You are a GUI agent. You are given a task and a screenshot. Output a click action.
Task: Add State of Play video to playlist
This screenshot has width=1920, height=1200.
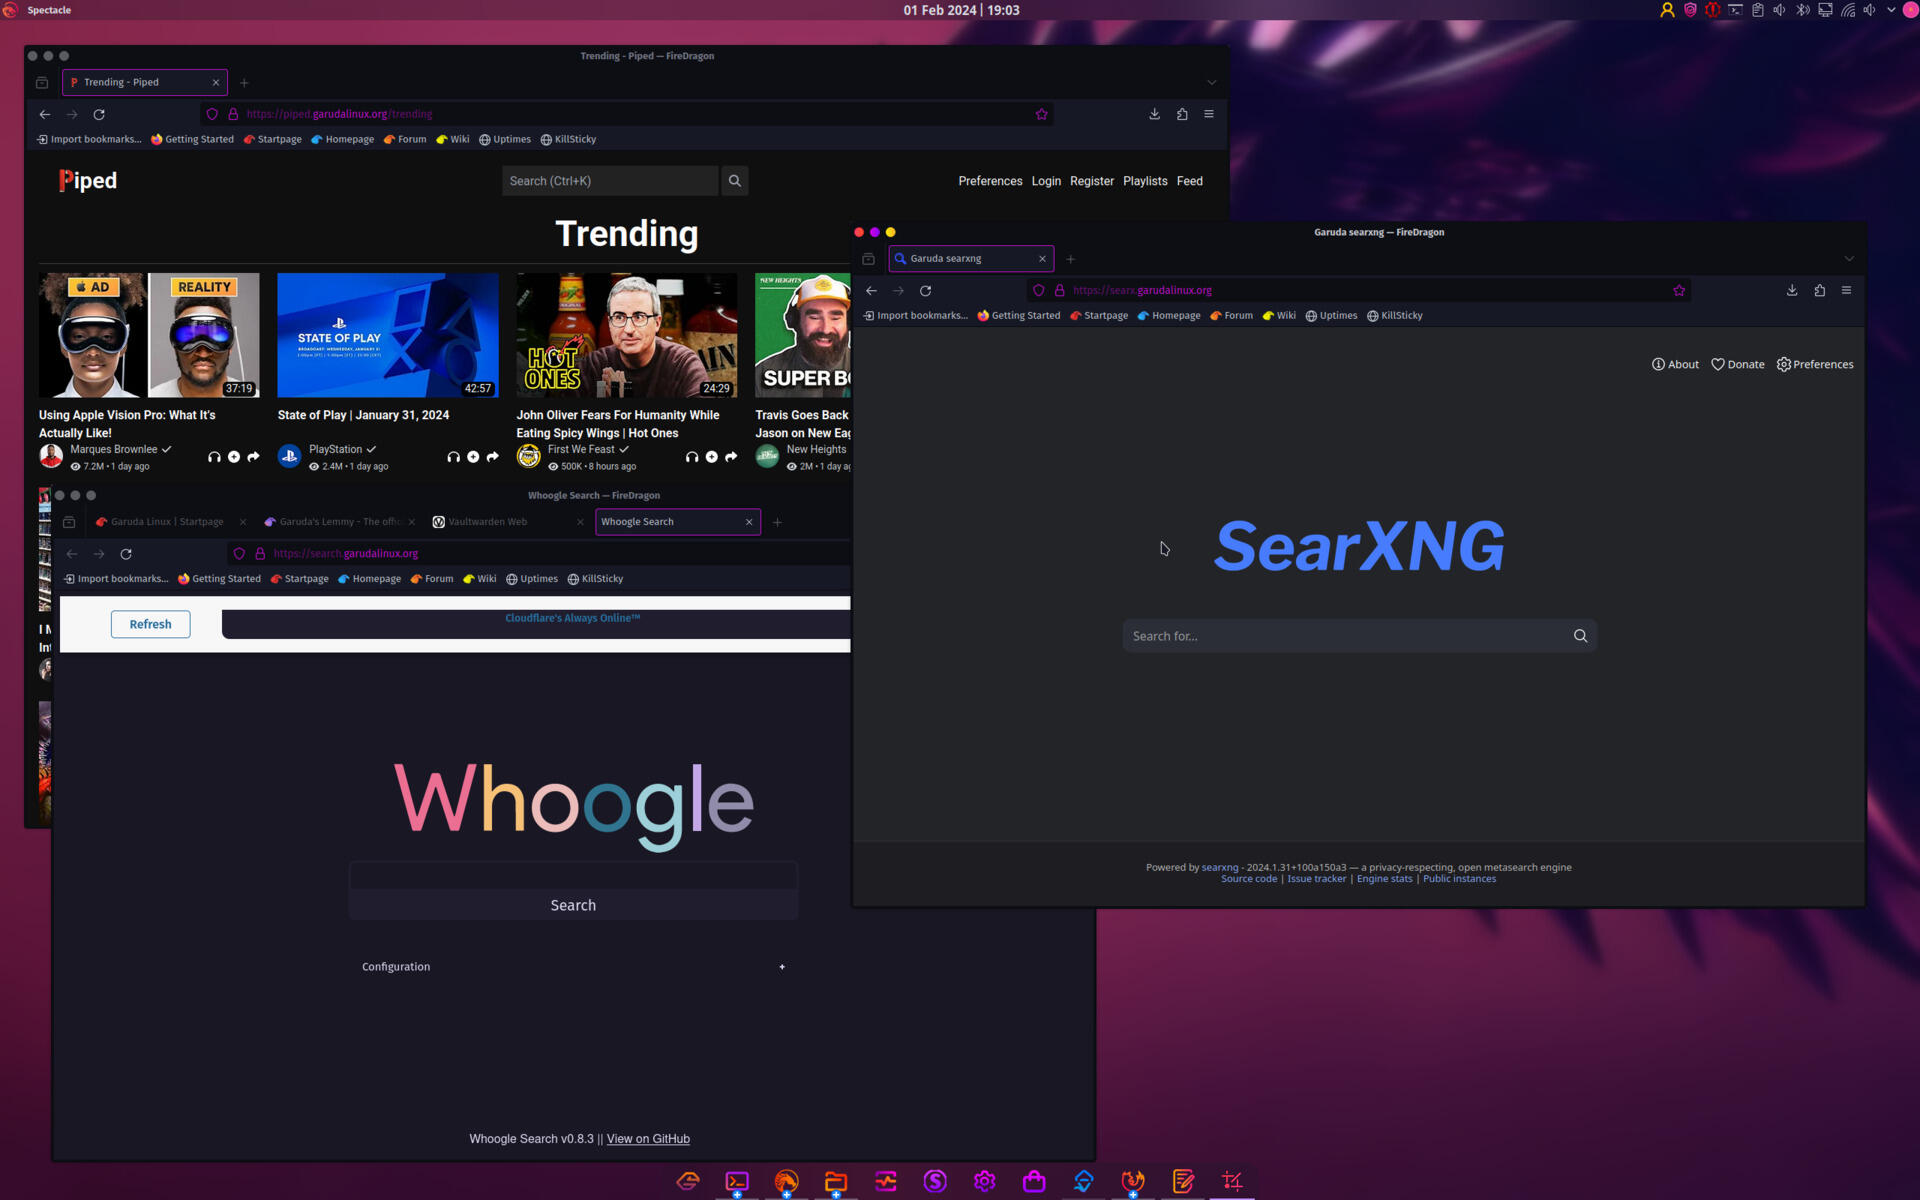[x=473, y=457]
